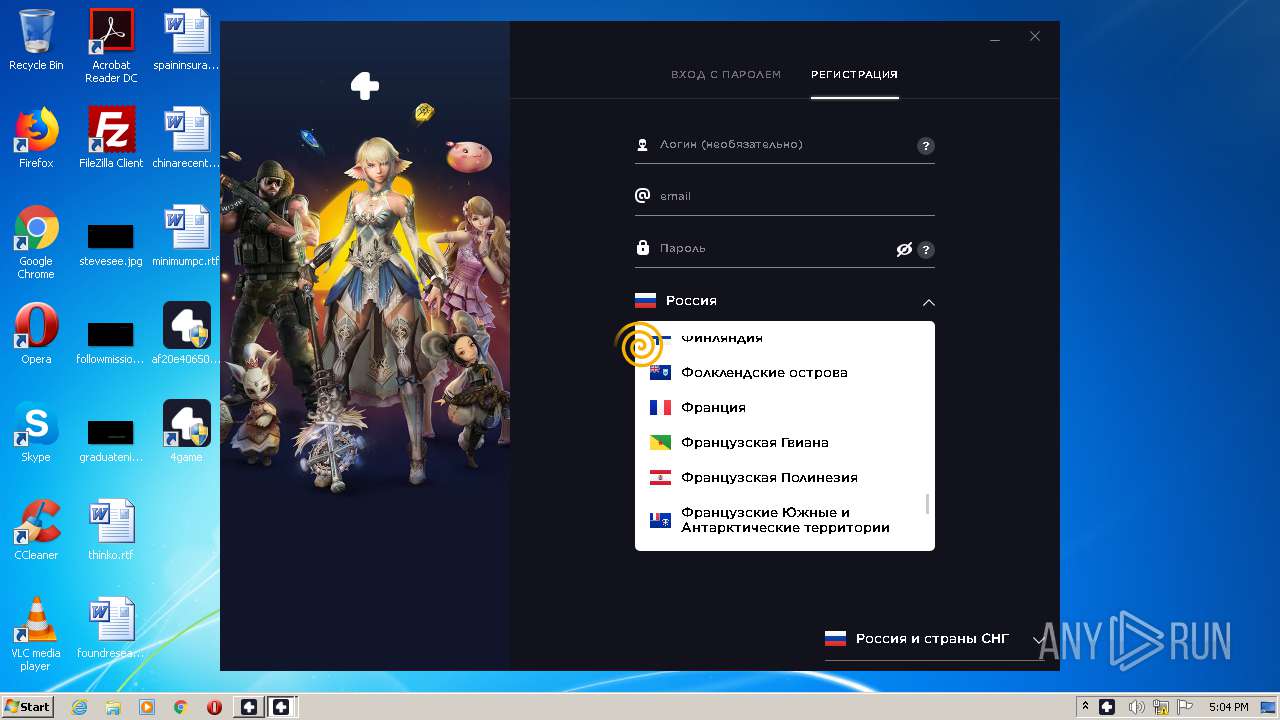Click the password field help question icon
Screen dimensions: 1280x720
pyautogui.click(x=926, y=250)
